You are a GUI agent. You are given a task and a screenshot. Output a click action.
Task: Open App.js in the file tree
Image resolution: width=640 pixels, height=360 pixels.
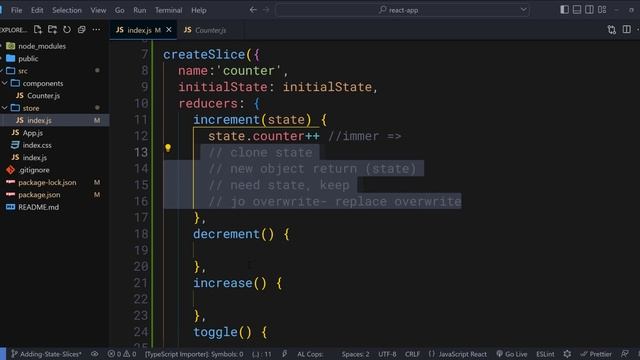pyautogui.click(x=32, y=133)
